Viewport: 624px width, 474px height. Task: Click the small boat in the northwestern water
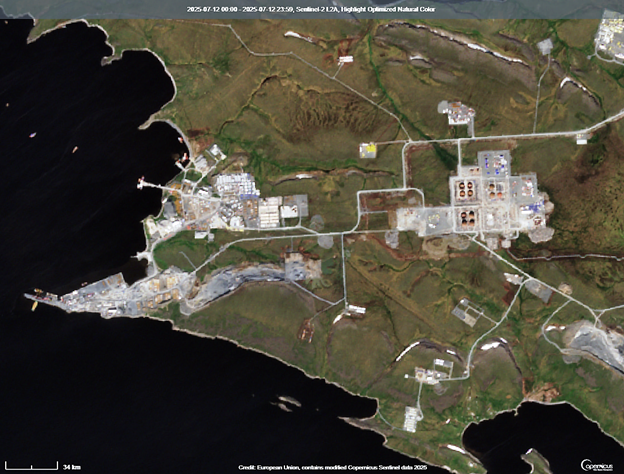pyautogui.click(x=33, y=134)
